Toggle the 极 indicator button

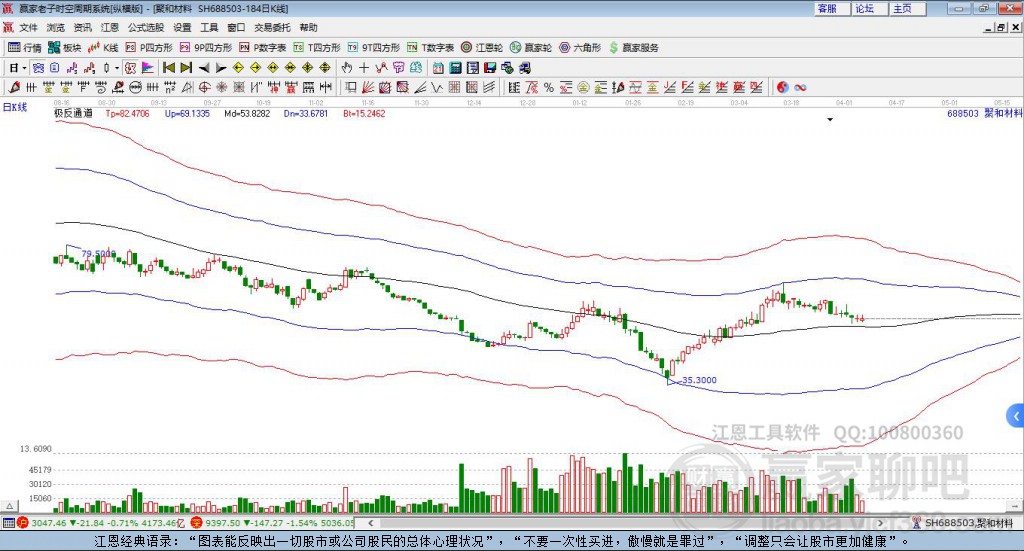[x=130, y=68]
